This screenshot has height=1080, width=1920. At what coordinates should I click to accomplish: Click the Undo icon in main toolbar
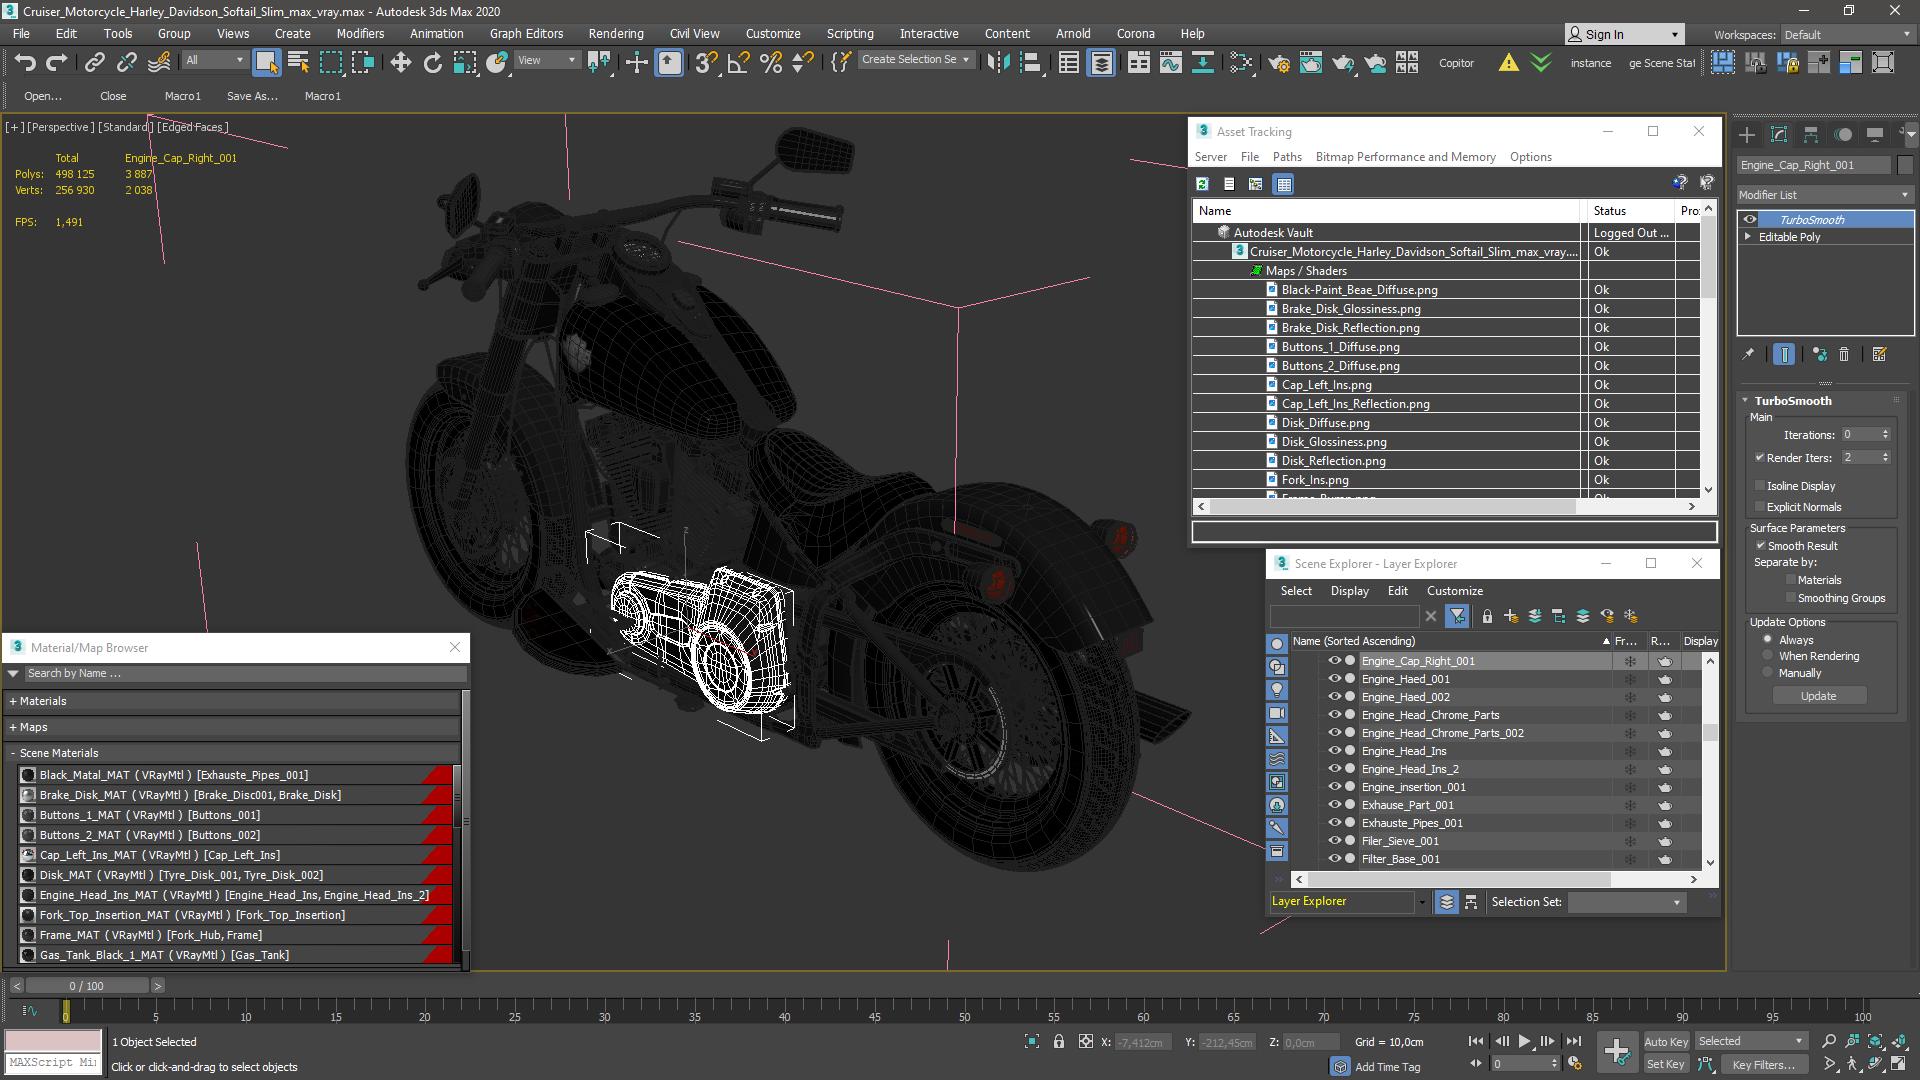(x=25, y=63)
